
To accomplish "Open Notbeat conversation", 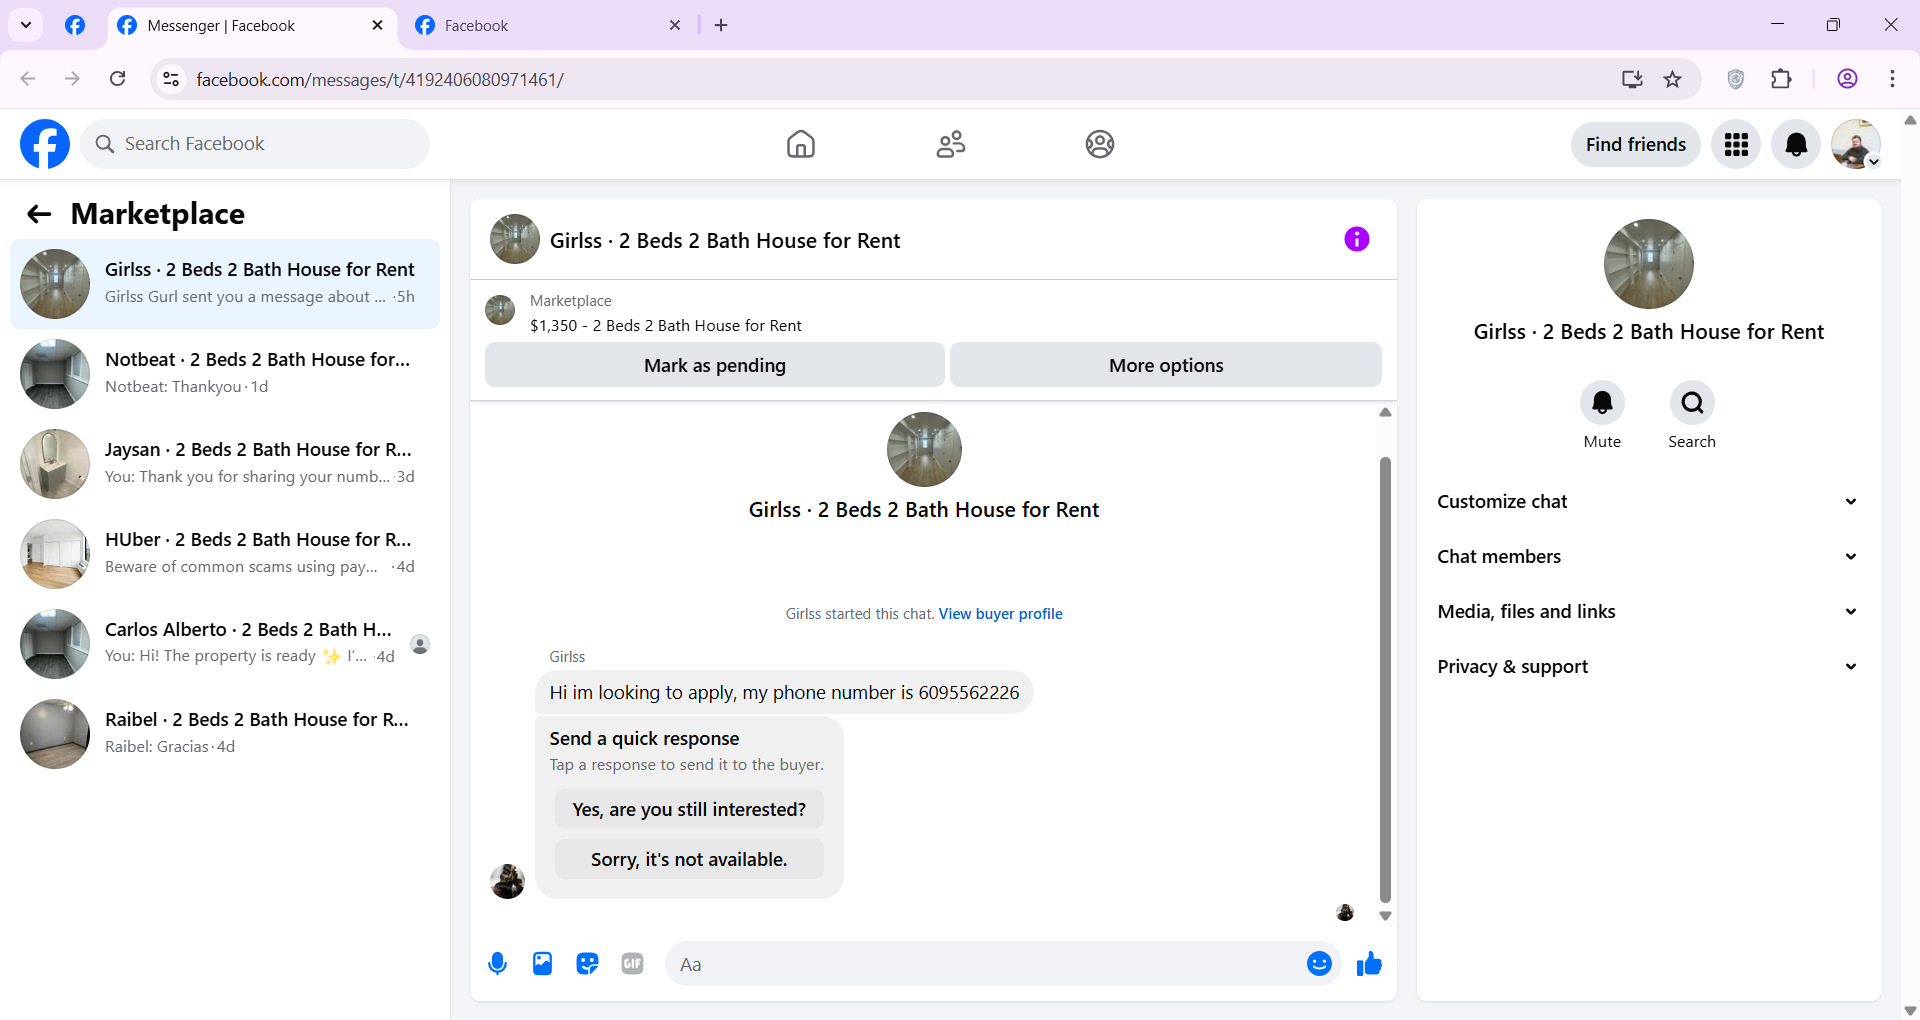I will [225, 374].
